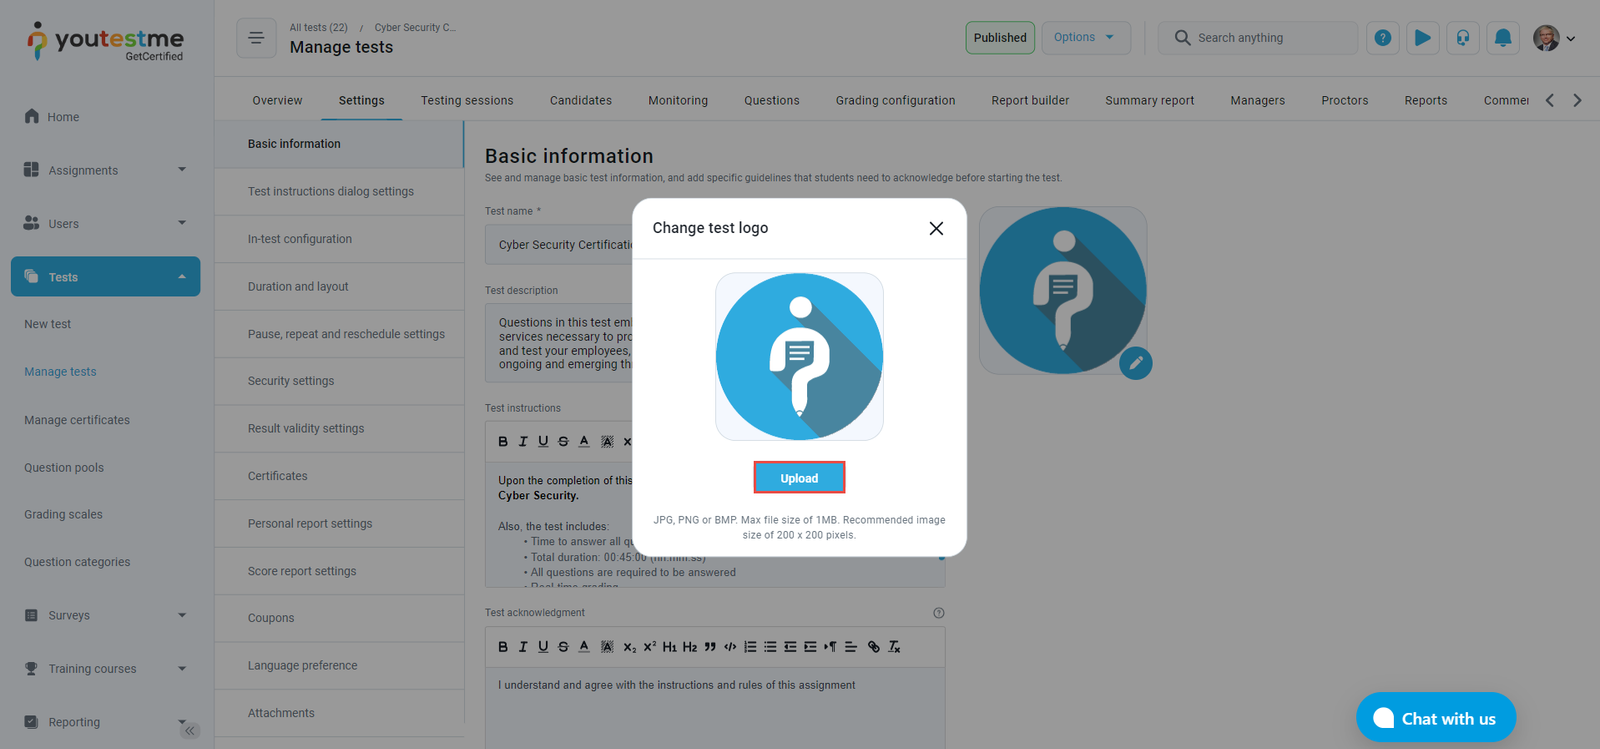Select Security settings item
1600x749 pixels.
(339, 381)
